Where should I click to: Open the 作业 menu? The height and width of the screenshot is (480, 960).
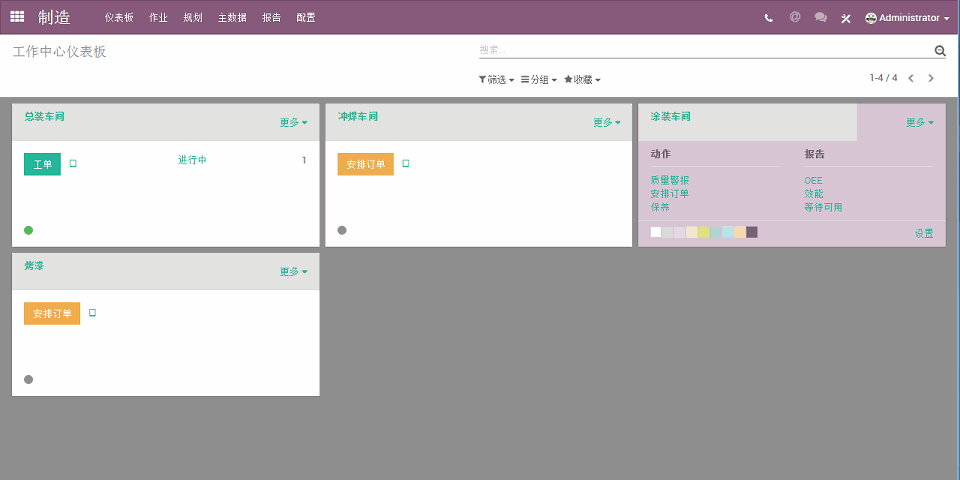[159, 18]
